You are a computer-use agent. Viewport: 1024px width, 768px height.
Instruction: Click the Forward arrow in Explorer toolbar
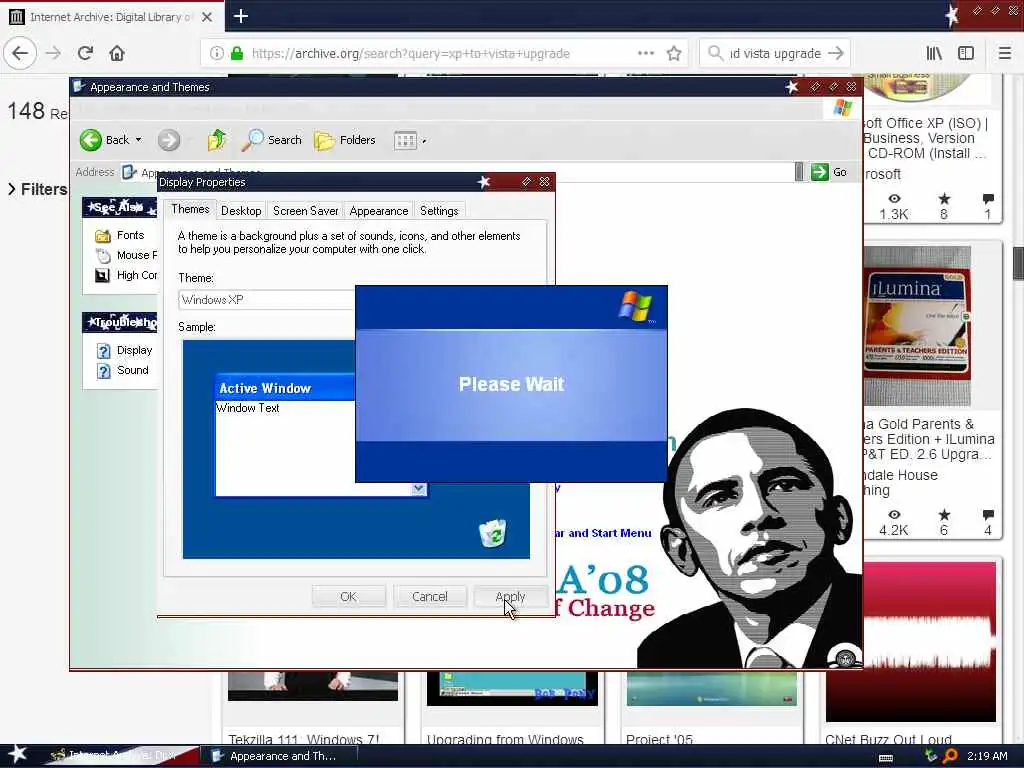click(x=169, y=140)
